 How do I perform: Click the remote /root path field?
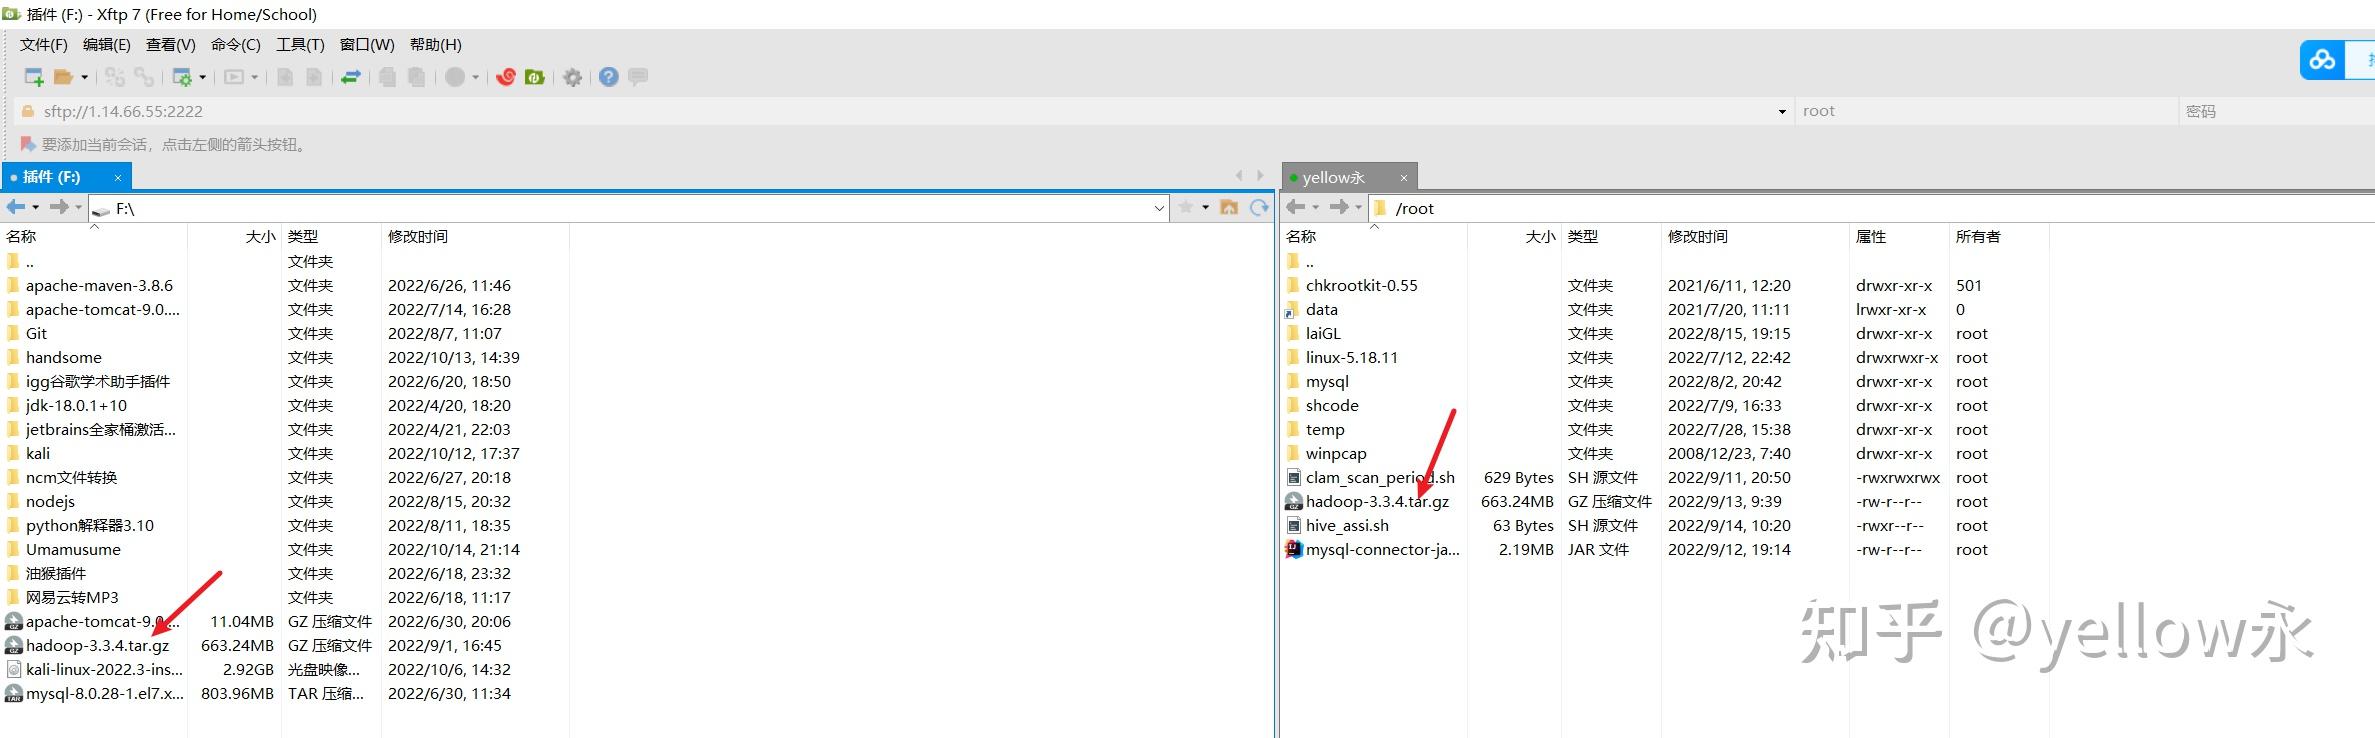1870,208
